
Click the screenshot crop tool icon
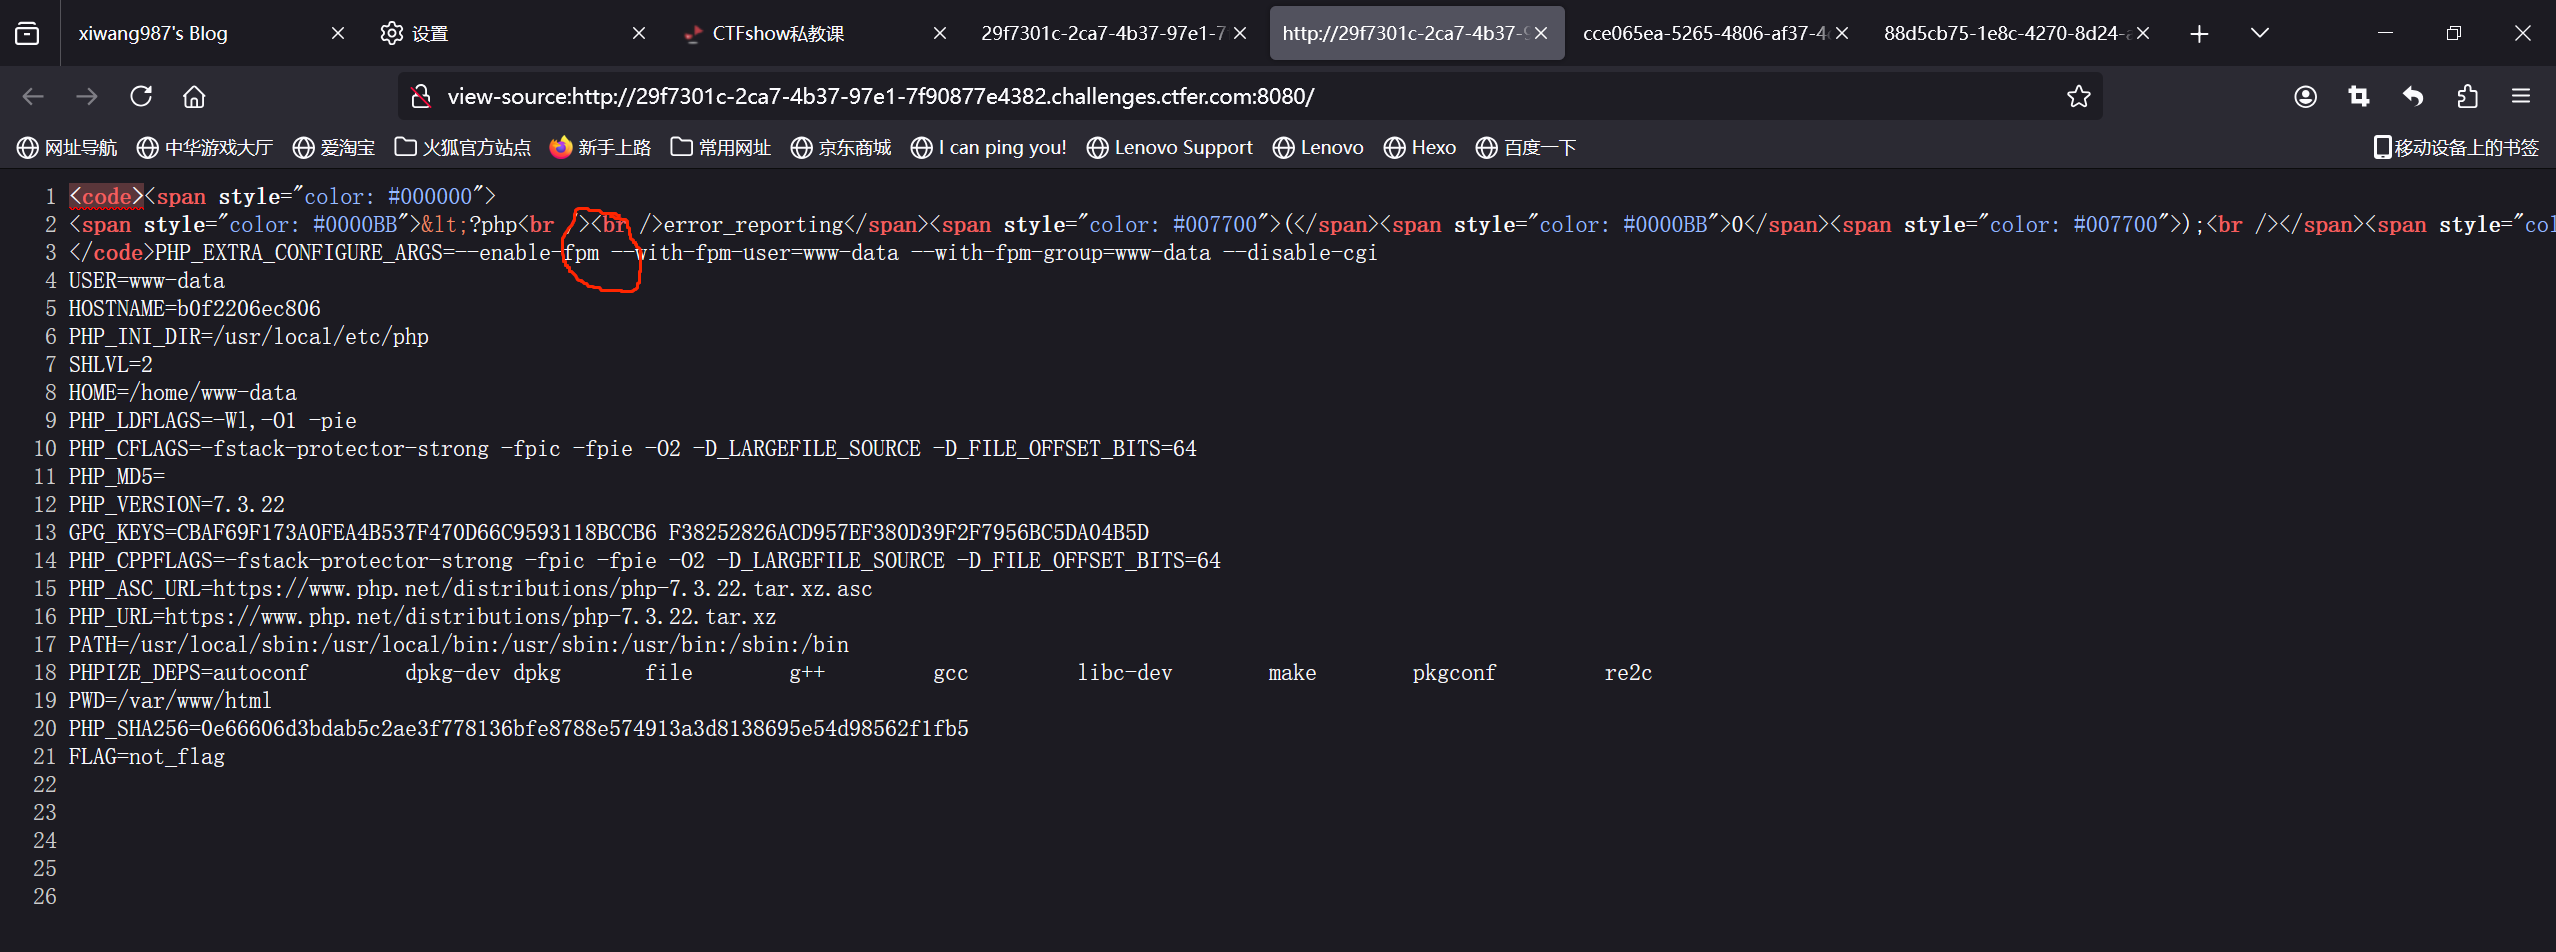click(x=2359, y=96)
